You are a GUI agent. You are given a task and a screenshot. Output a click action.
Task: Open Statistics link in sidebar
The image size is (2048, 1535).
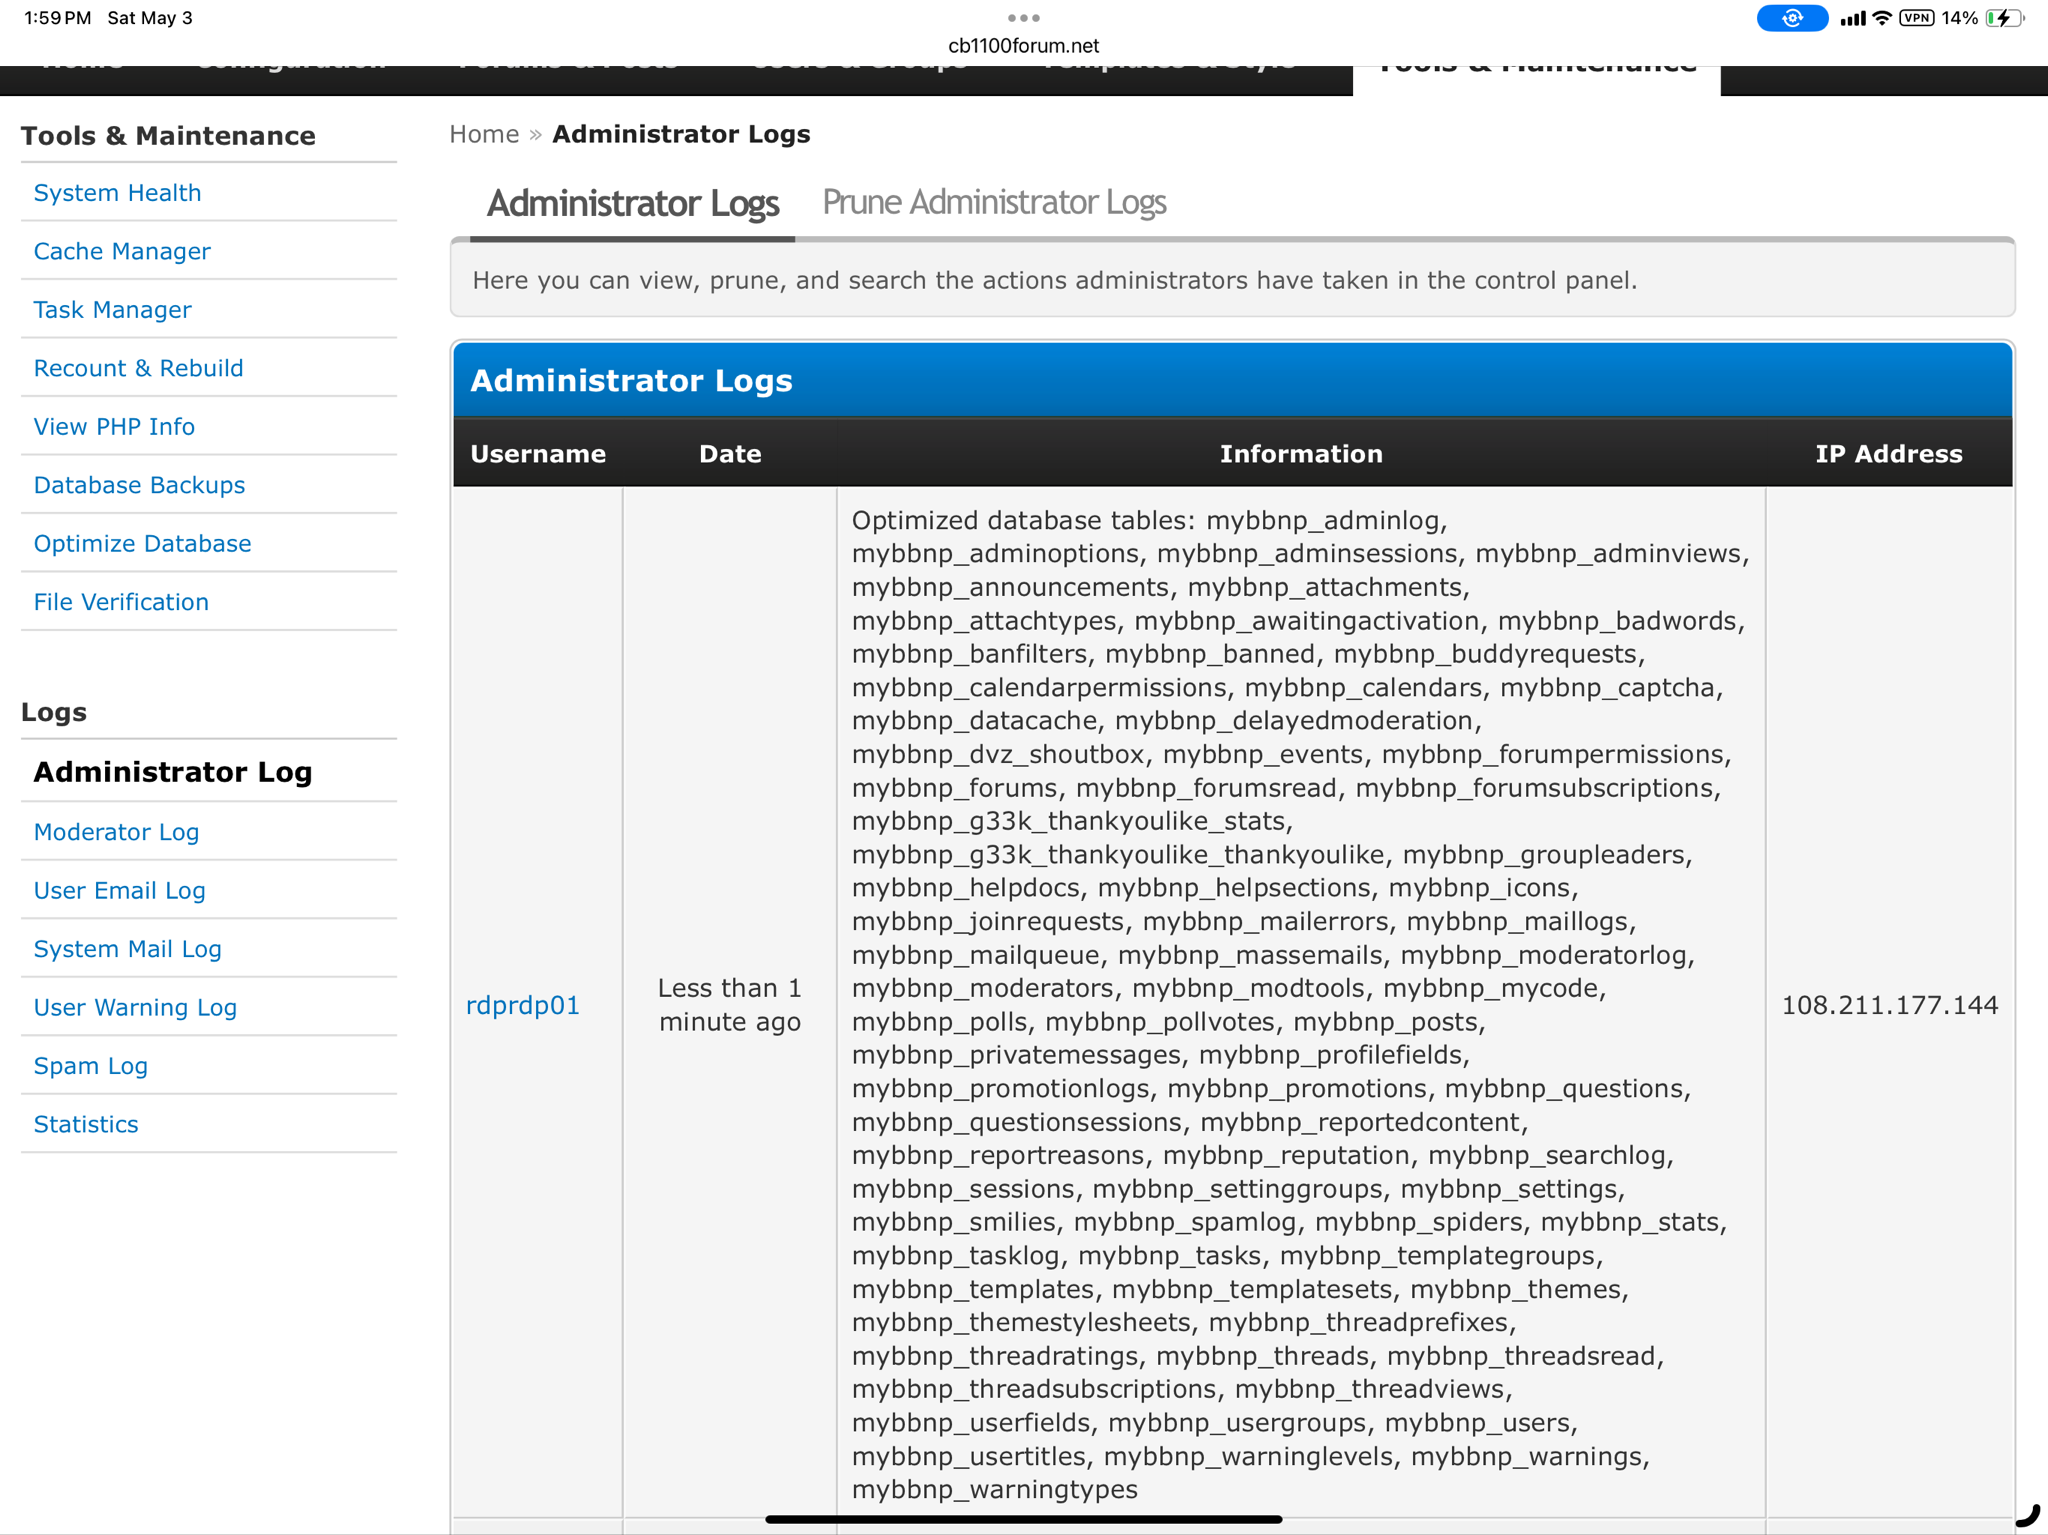click(x=86, y=1125)
